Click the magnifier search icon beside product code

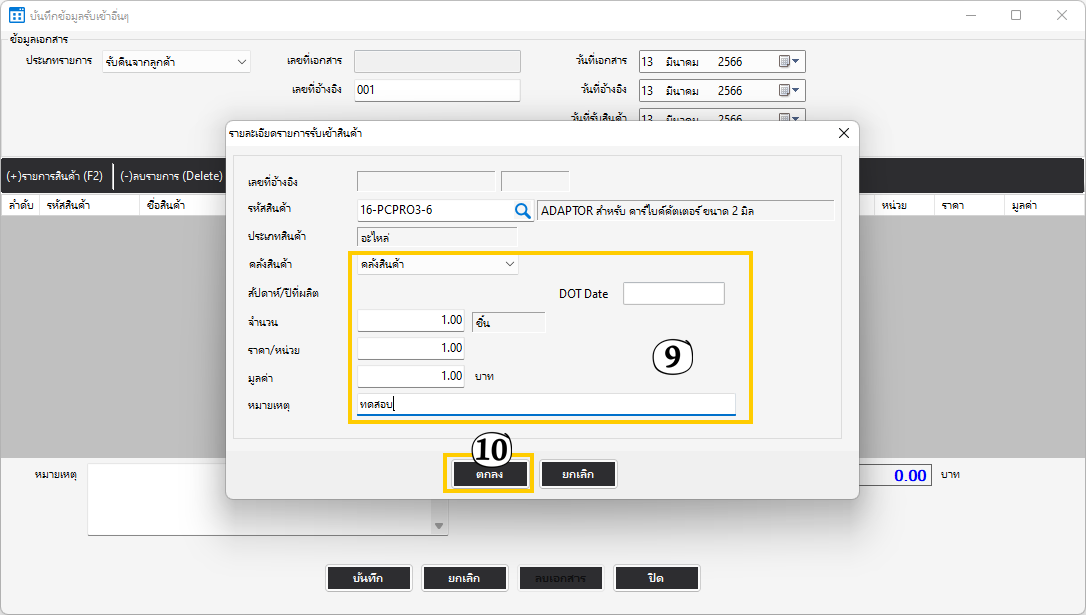523,210
